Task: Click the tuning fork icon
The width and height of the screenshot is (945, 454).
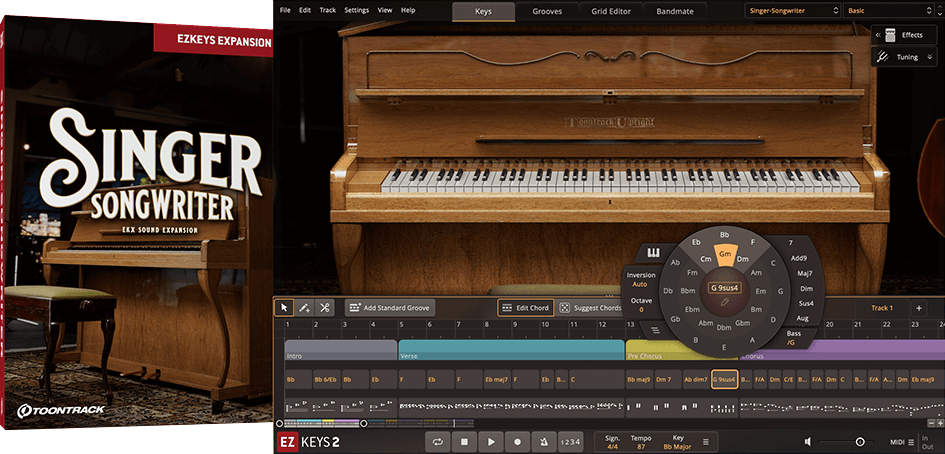Action: [x=882, y=57]
